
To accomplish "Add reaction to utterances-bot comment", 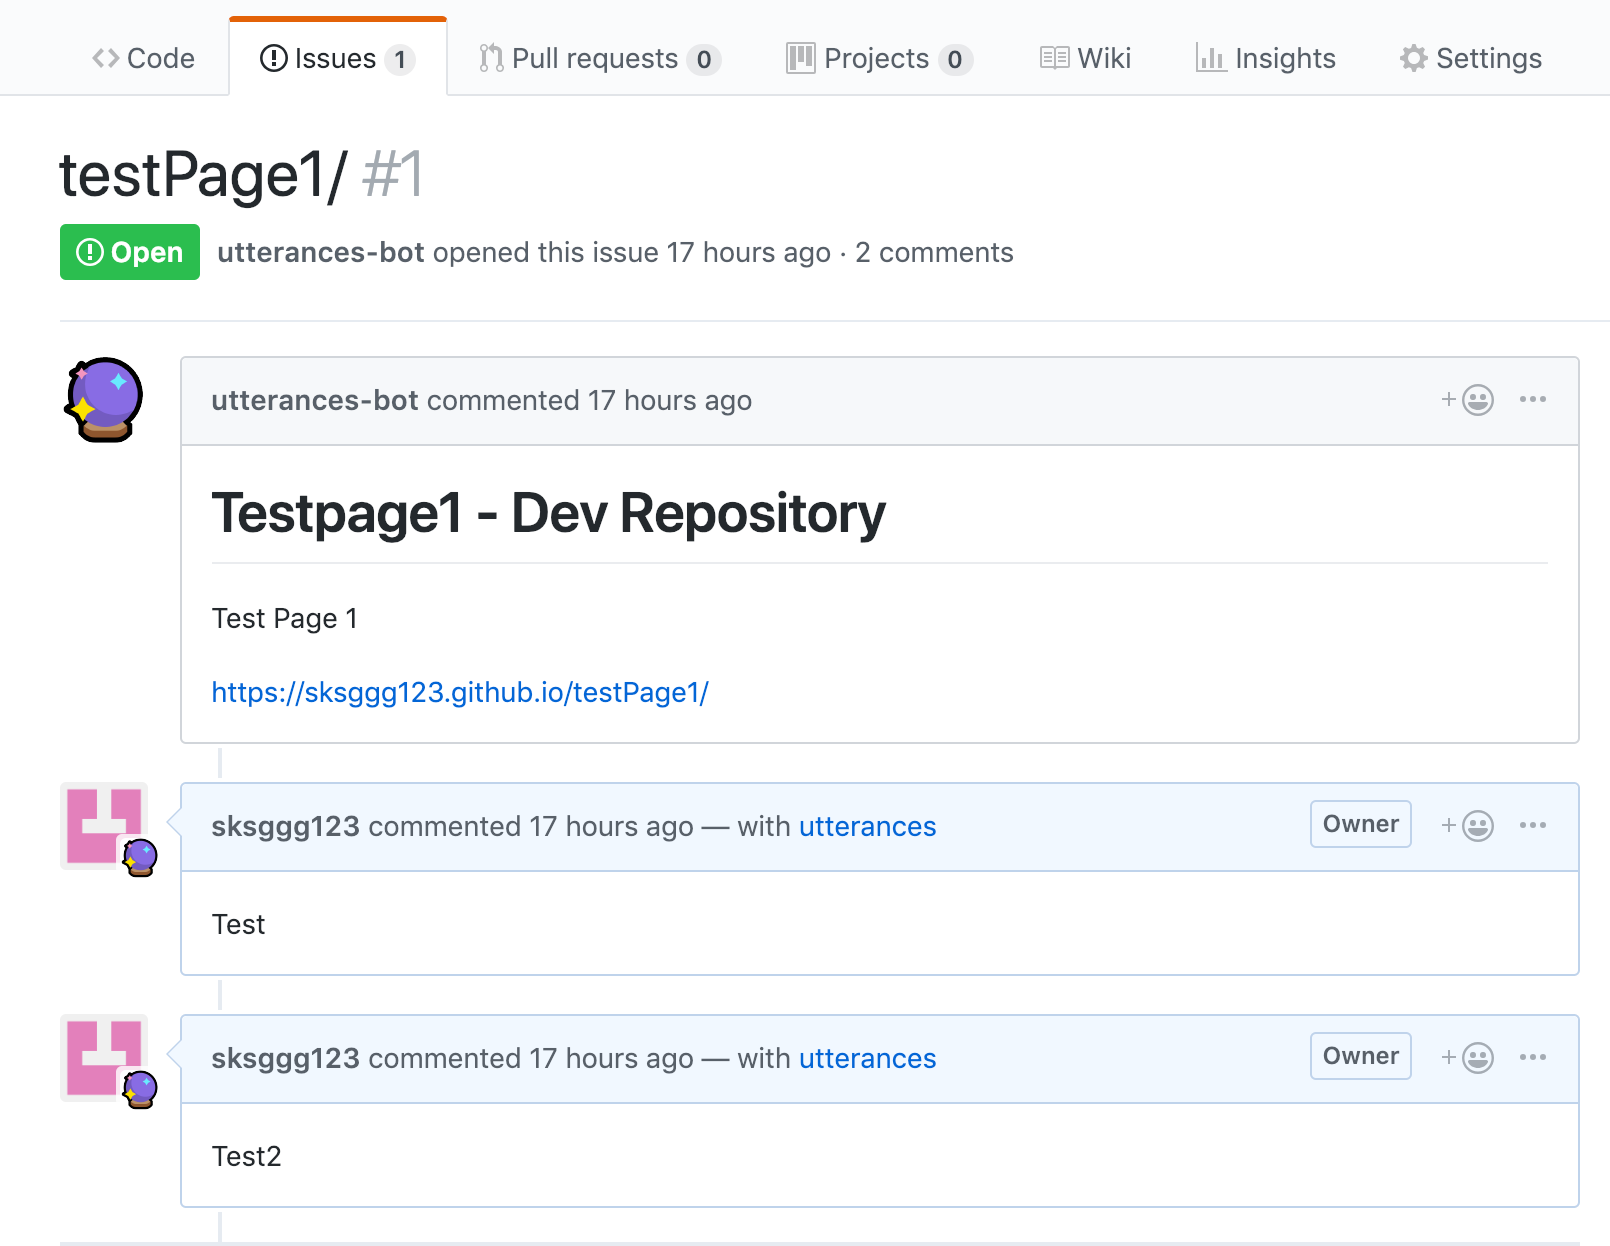I will click(1467, 400).
